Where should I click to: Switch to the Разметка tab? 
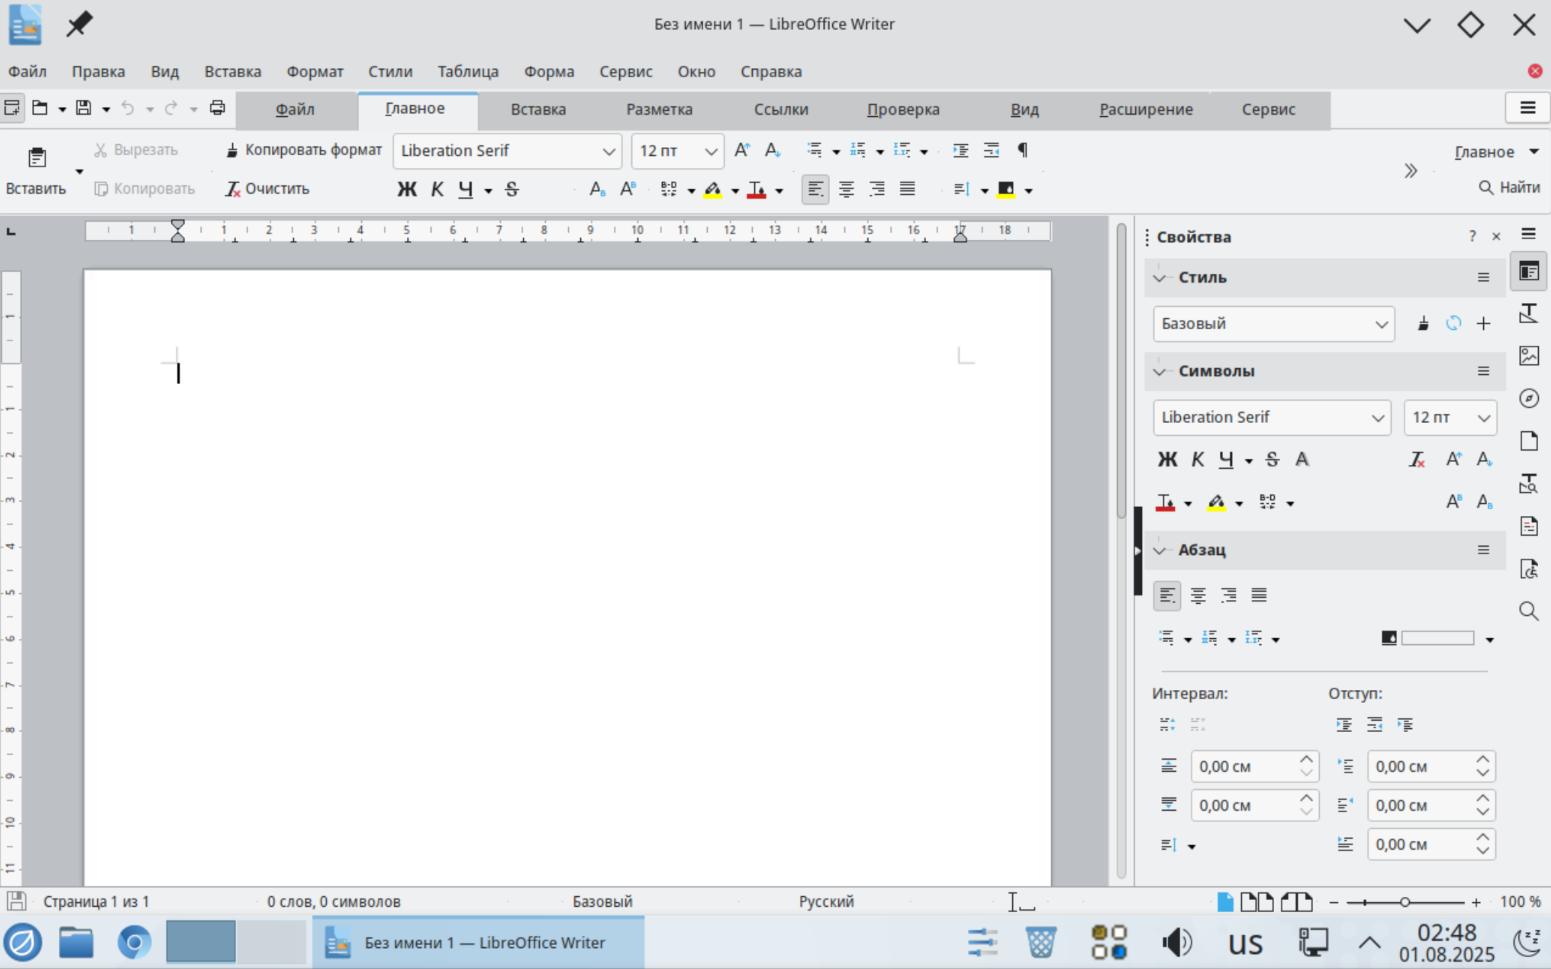[x=659, y=109]
